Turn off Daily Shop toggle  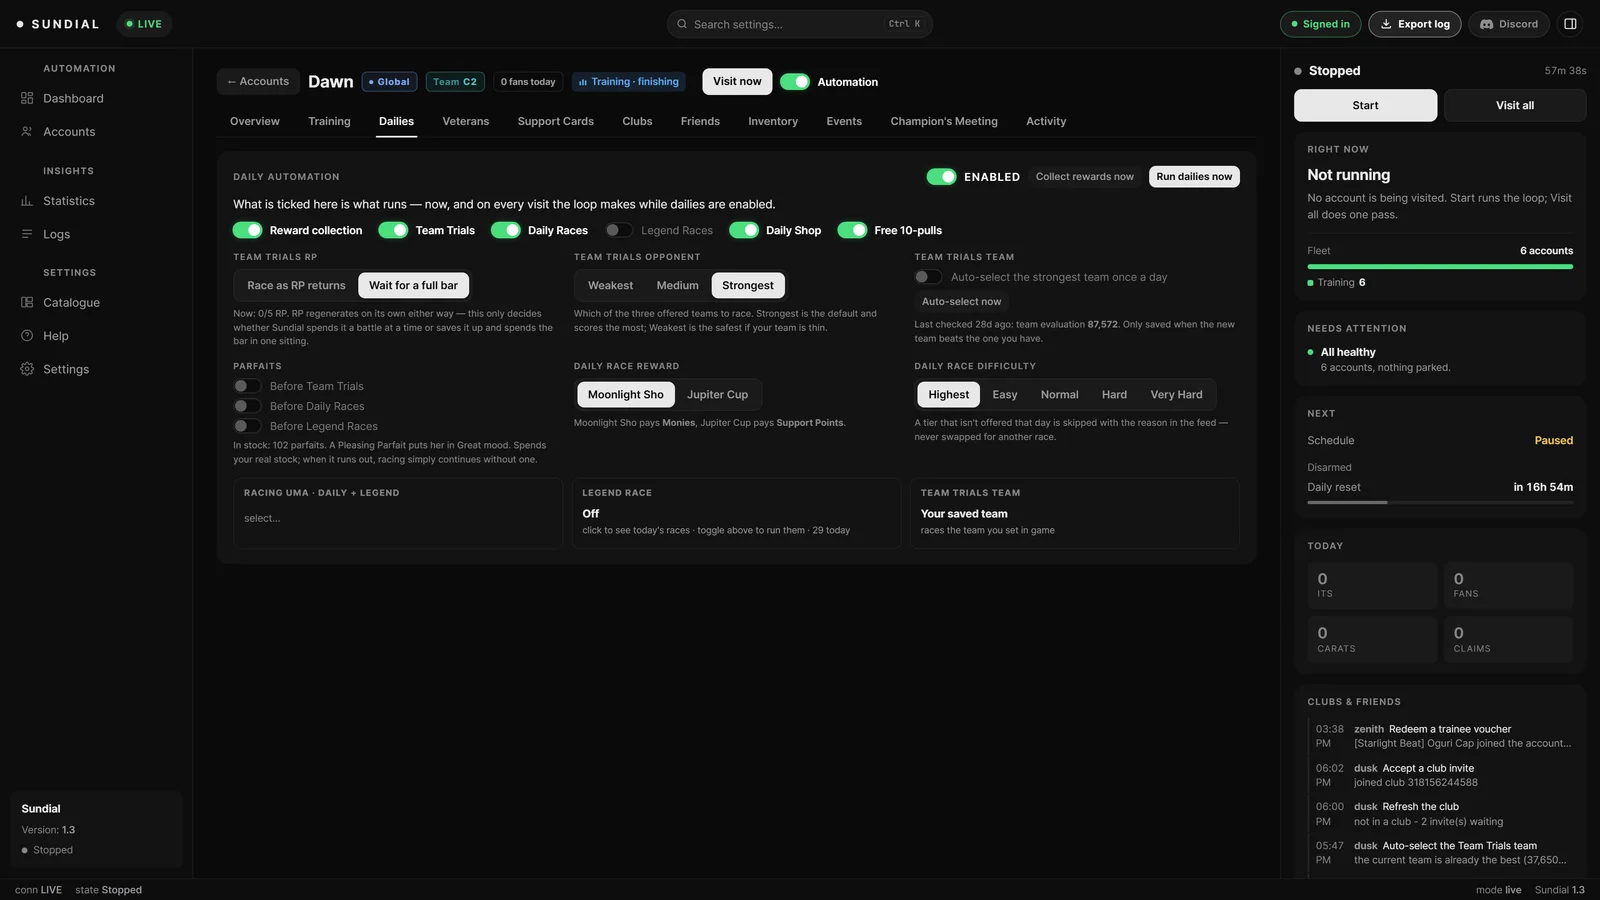pos(744,230)
